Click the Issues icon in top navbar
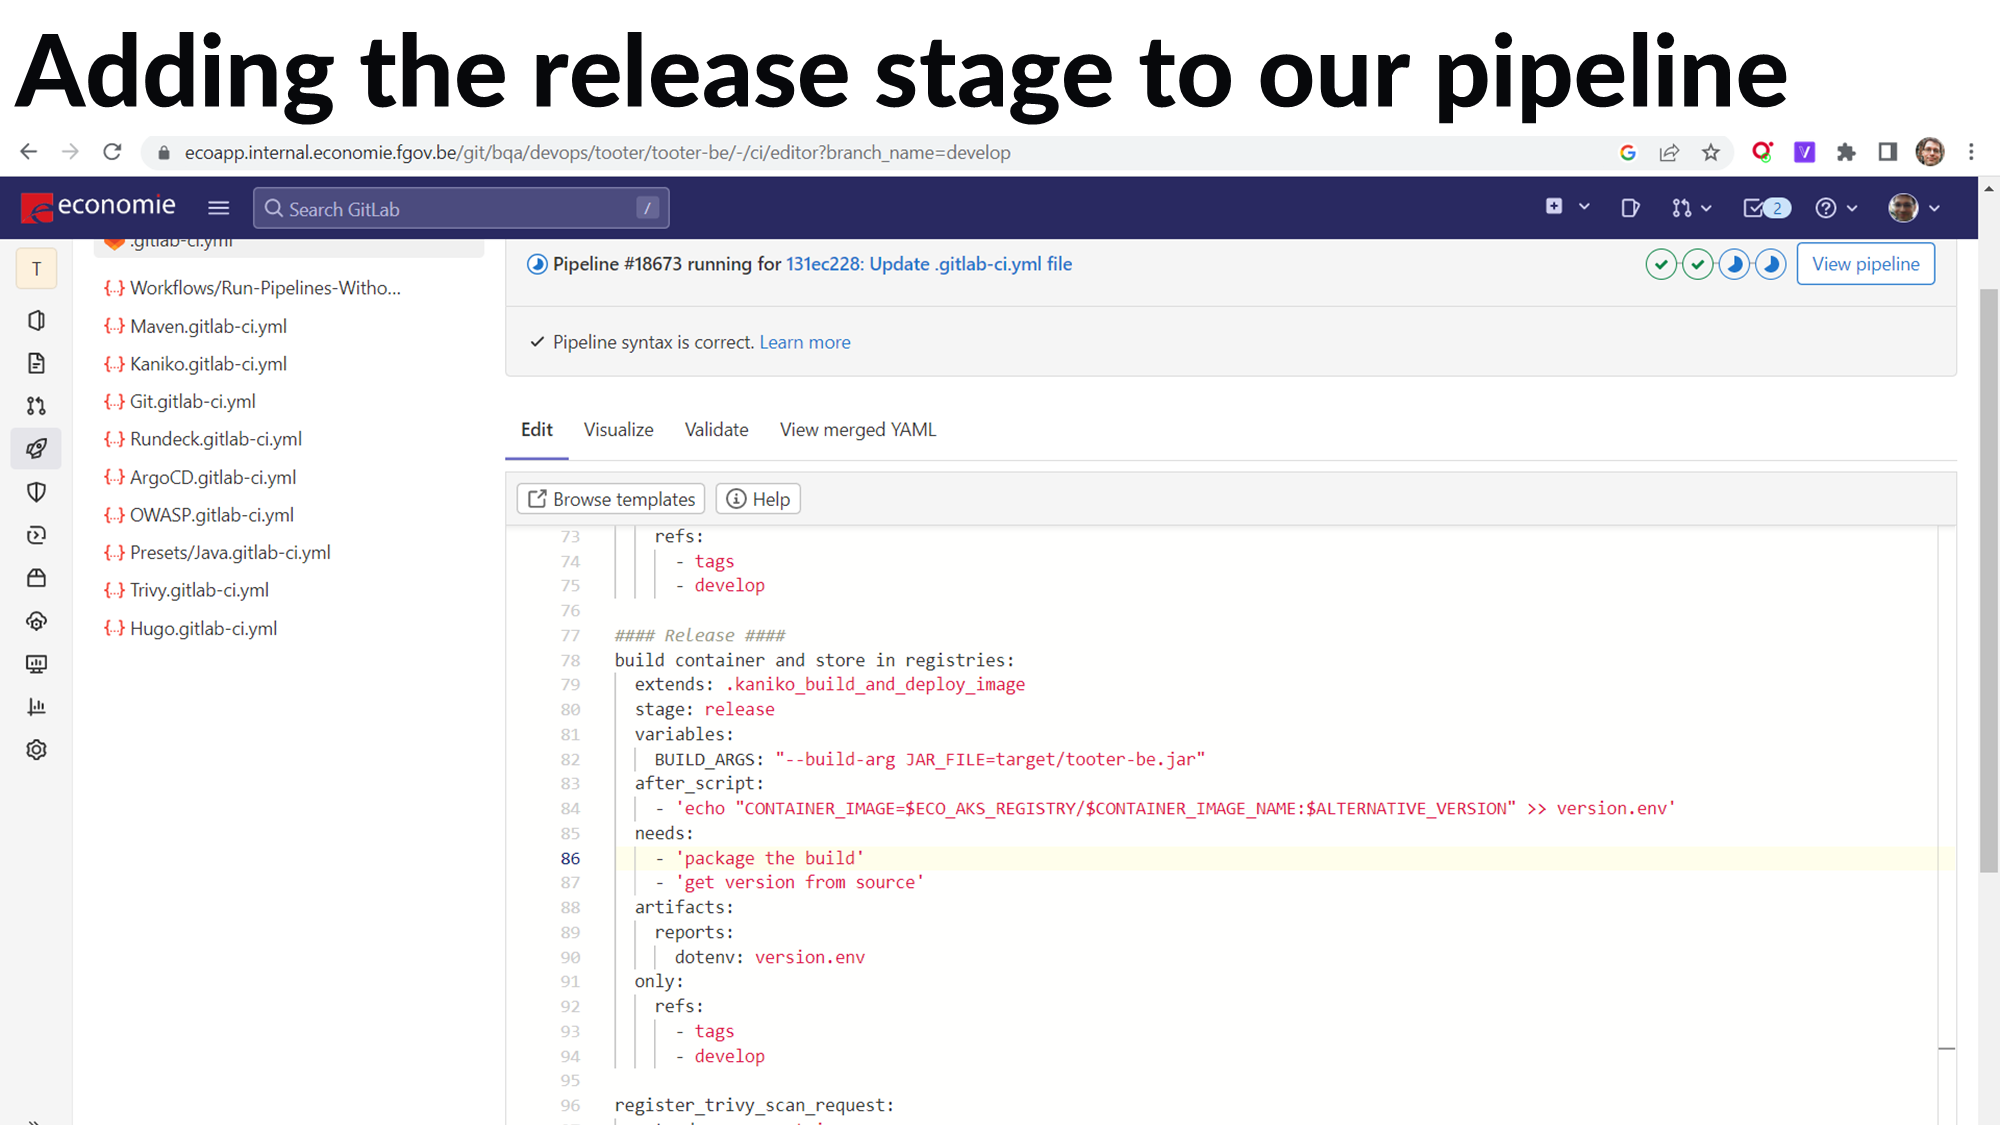 point(1630,208)
